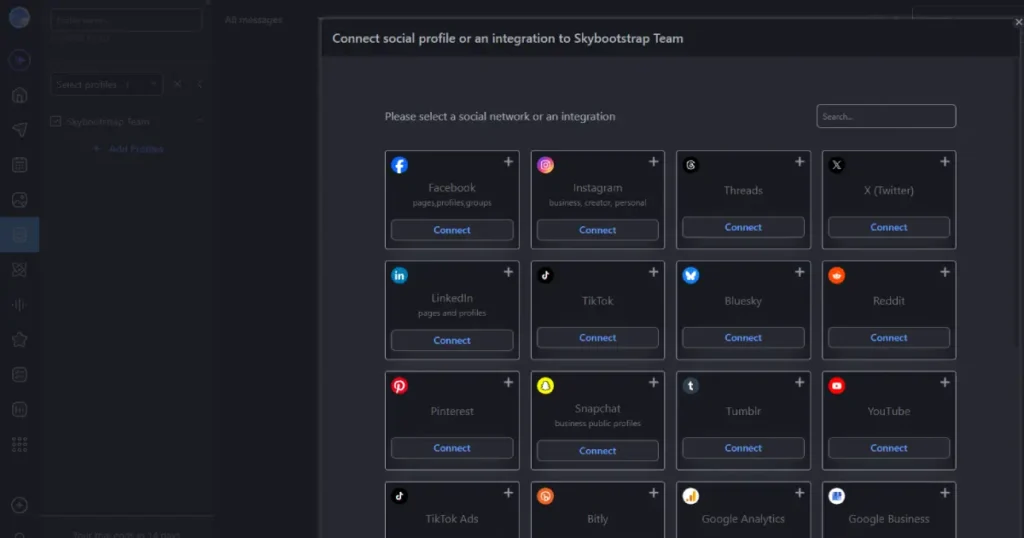
Task: Click the Reddit logo icon
Action: [x=837, y=276]
